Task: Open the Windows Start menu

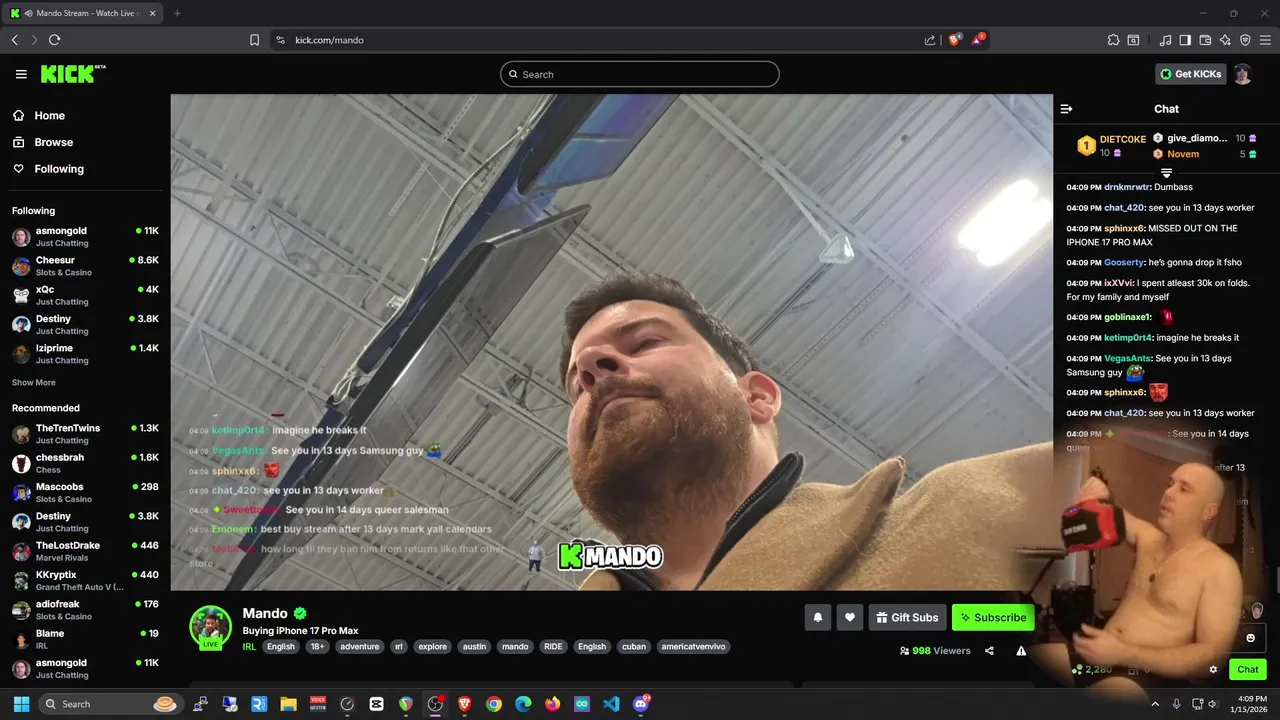Action: (x=21, y=704)
